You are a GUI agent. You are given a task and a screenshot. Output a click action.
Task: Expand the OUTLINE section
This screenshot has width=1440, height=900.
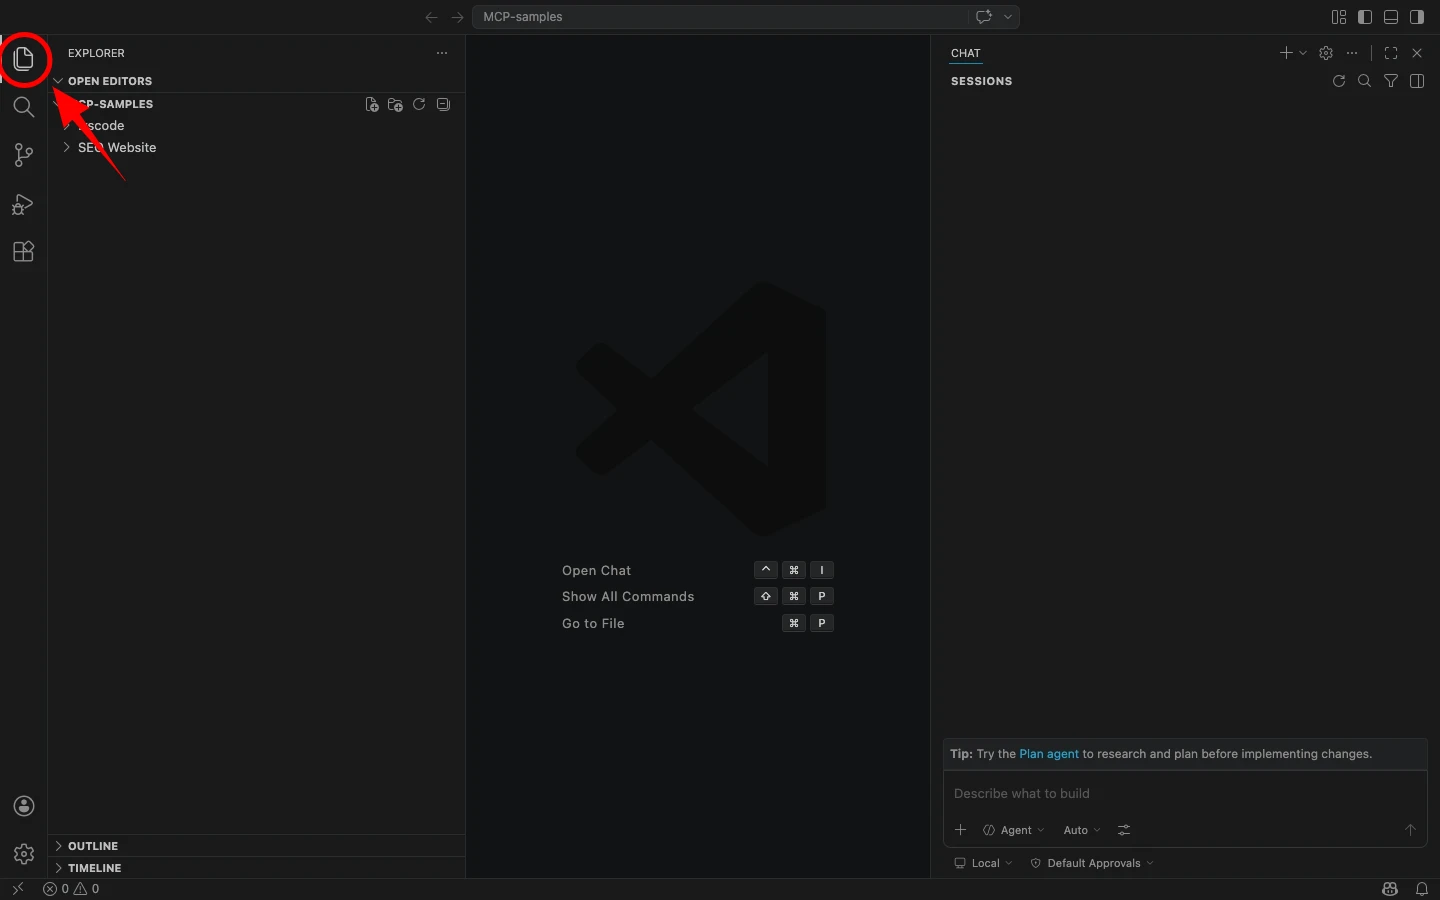[x=256, y=846]
